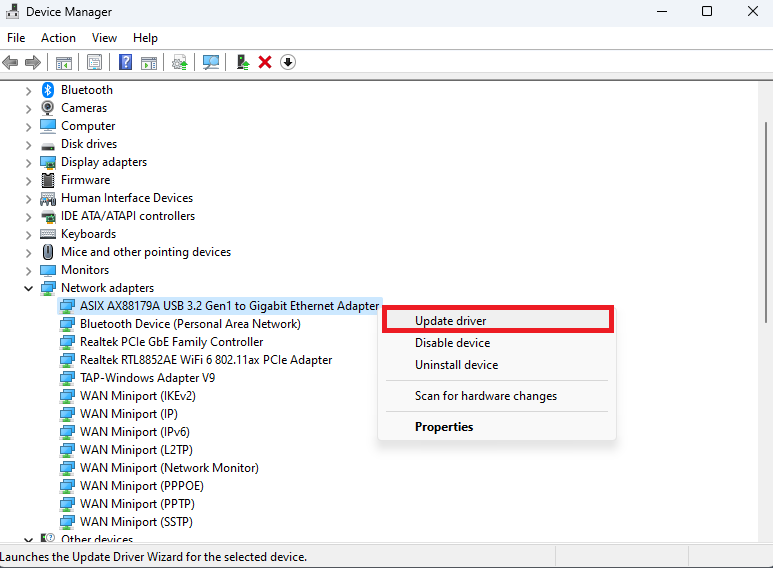The height and width of the screenshot is (568, 773).
Task: Maximize the Device Manager window
Action: point(707,11)
